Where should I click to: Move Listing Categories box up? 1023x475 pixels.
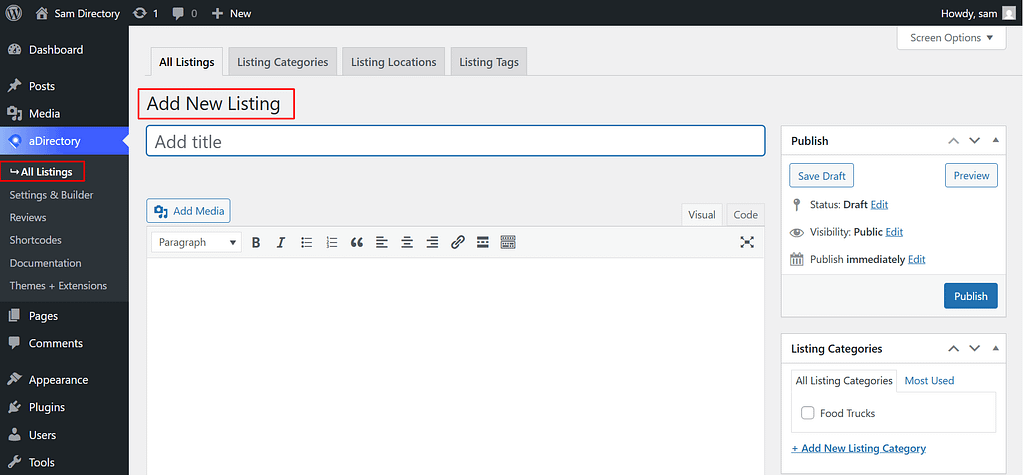[x=954, y=348]
